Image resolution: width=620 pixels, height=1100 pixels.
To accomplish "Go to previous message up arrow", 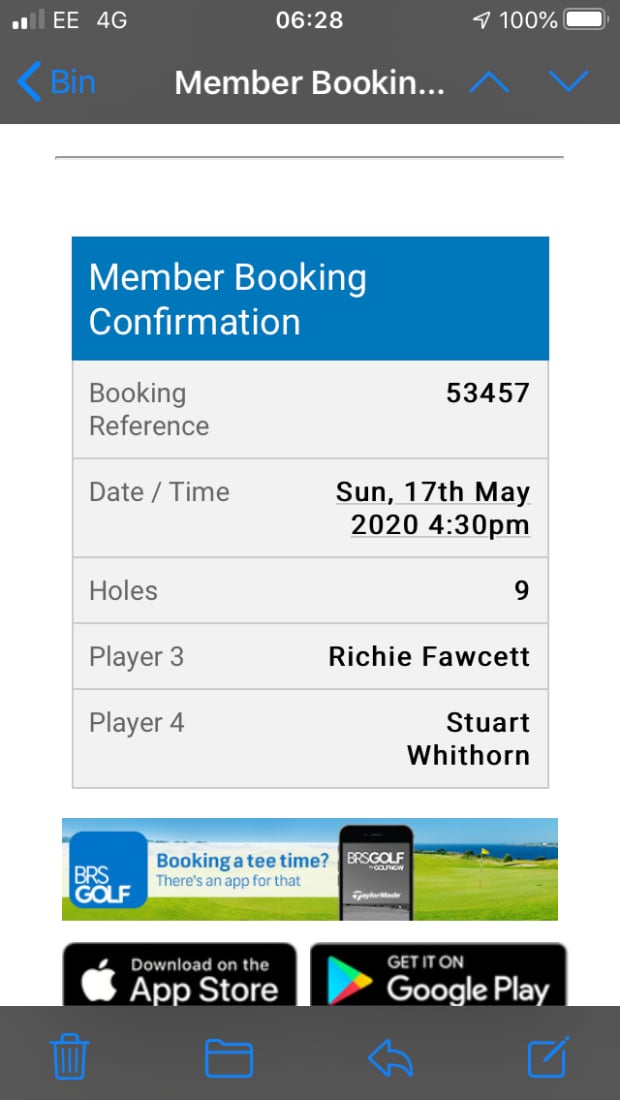I will pyautogui.click(x=489, y=82).
